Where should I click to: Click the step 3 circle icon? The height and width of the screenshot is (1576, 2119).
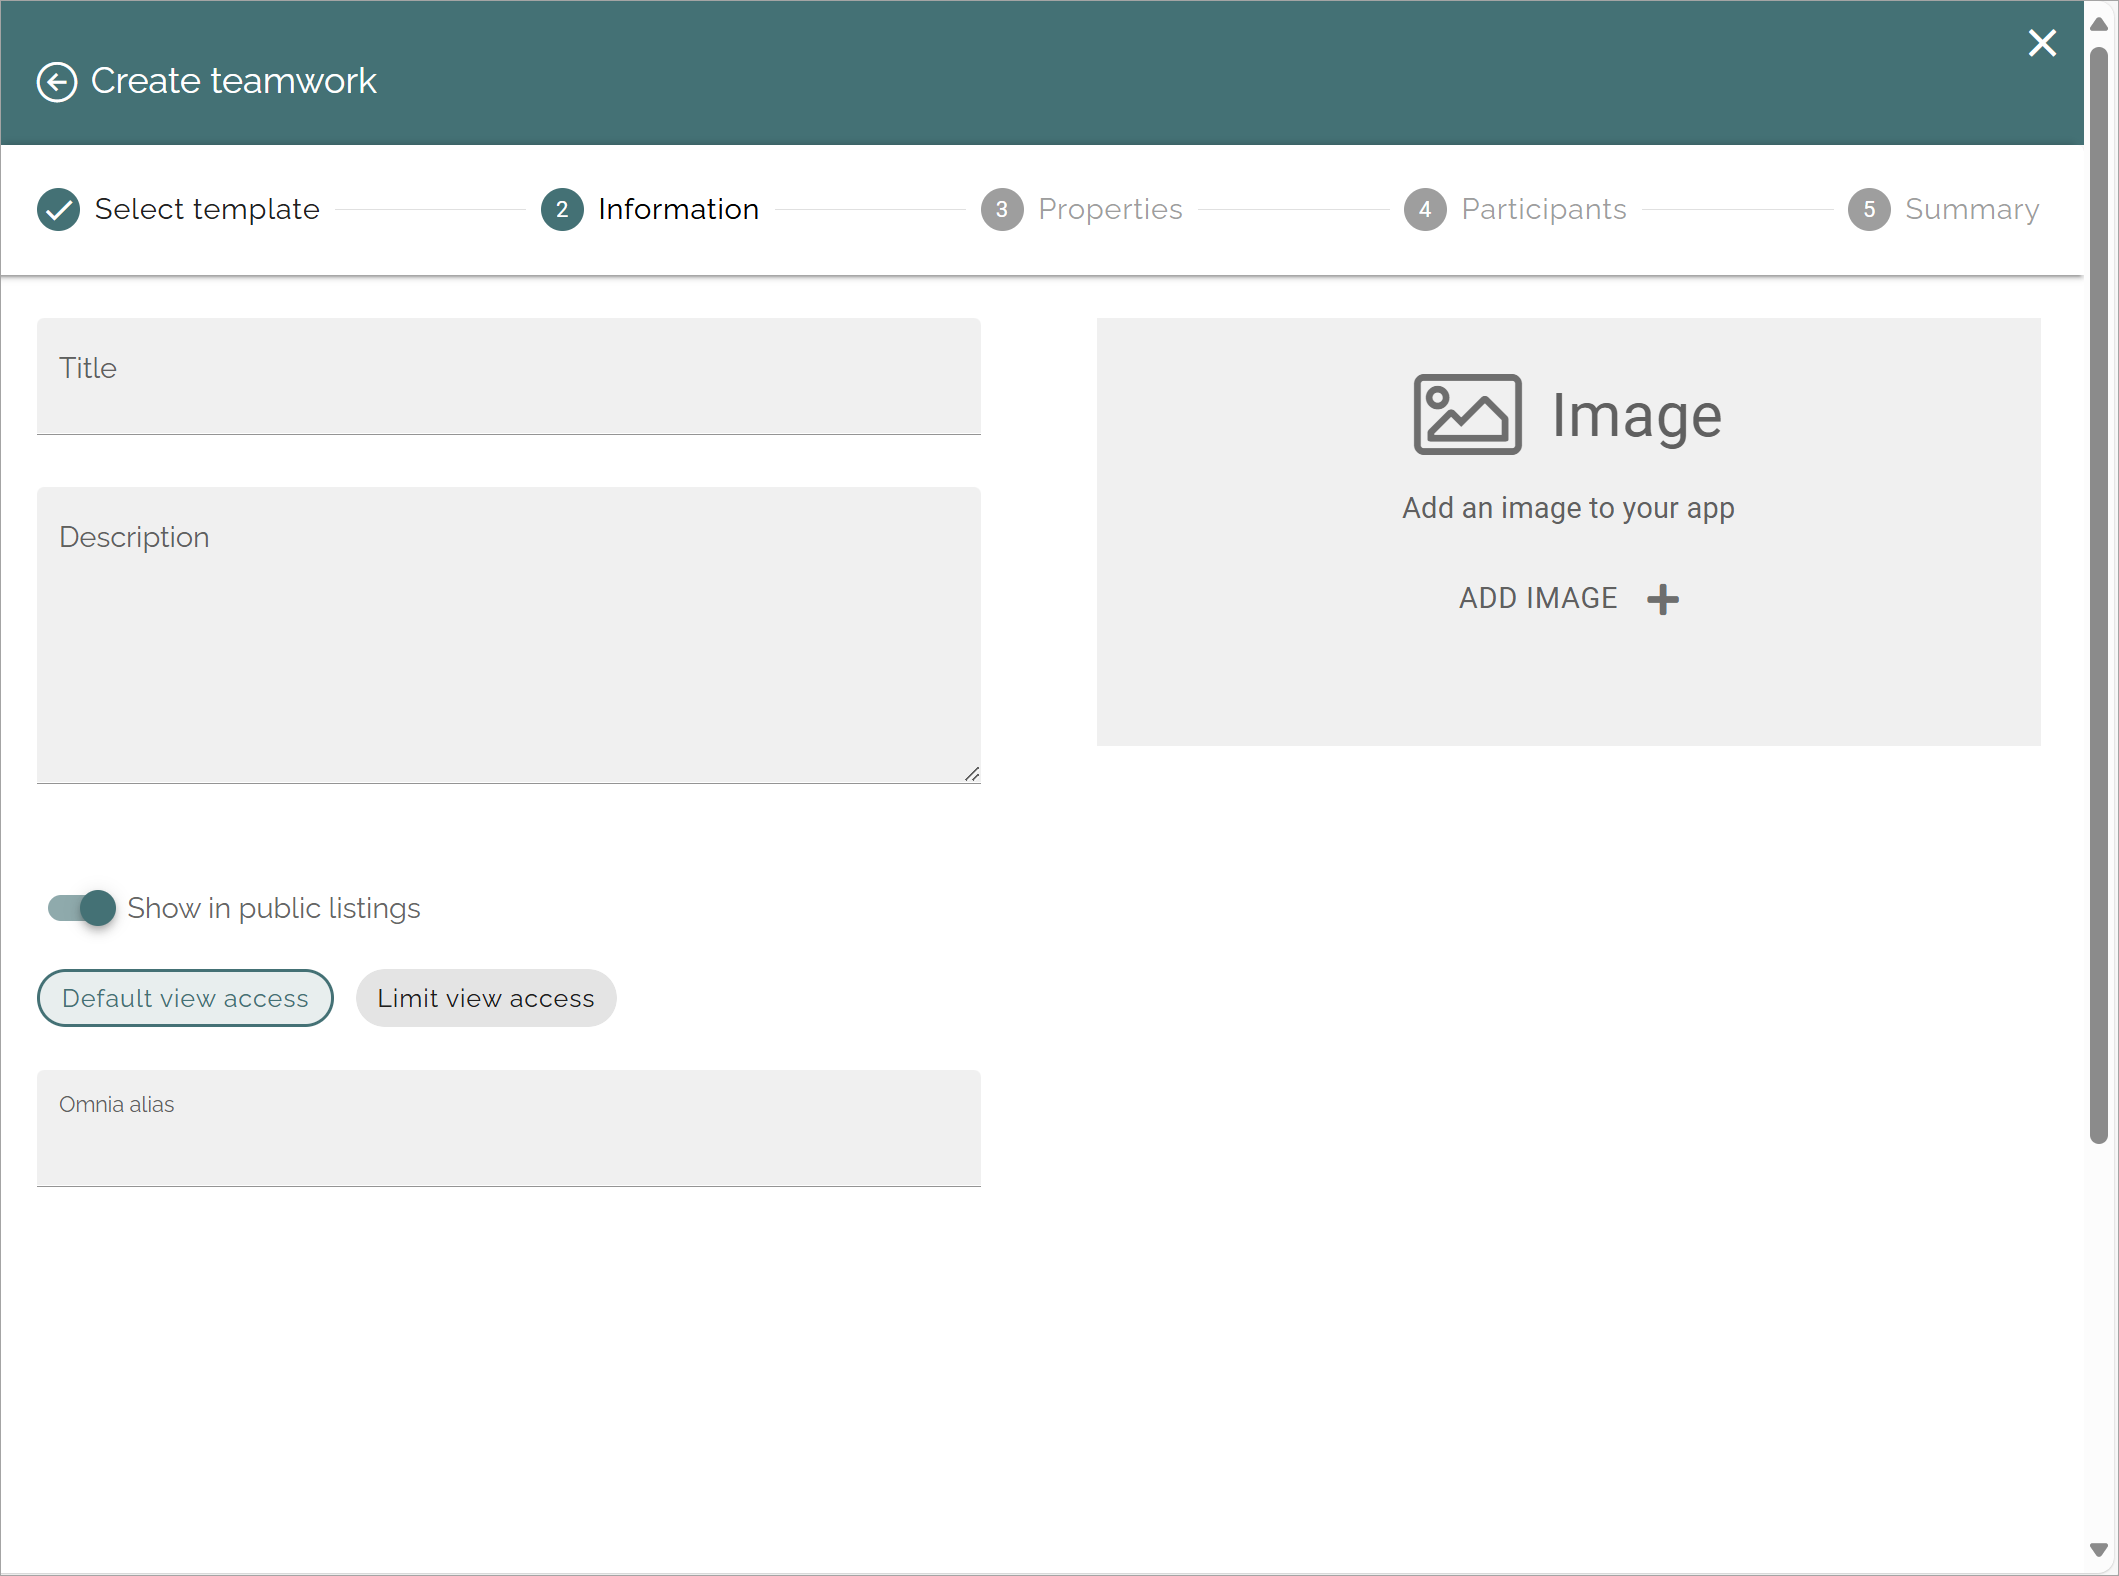click(1002, 209)
